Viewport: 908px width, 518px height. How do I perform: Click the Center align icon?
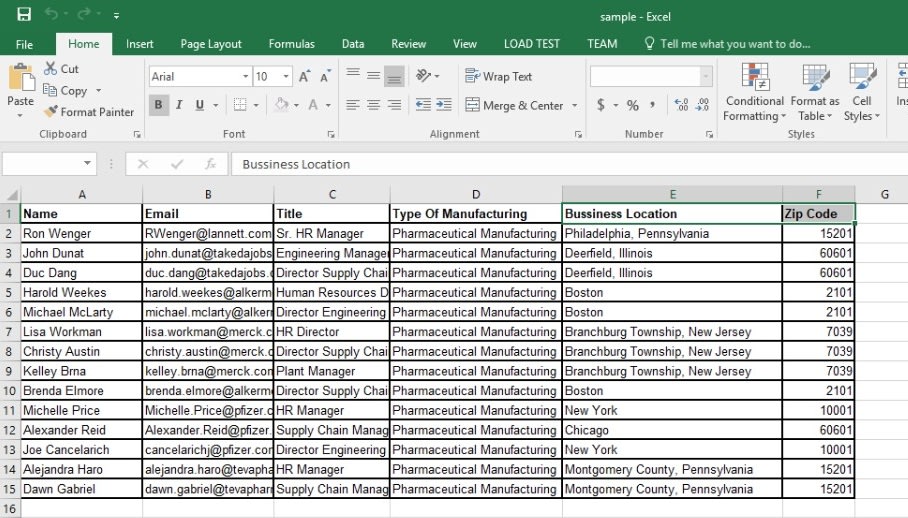[x=373, y=105]
